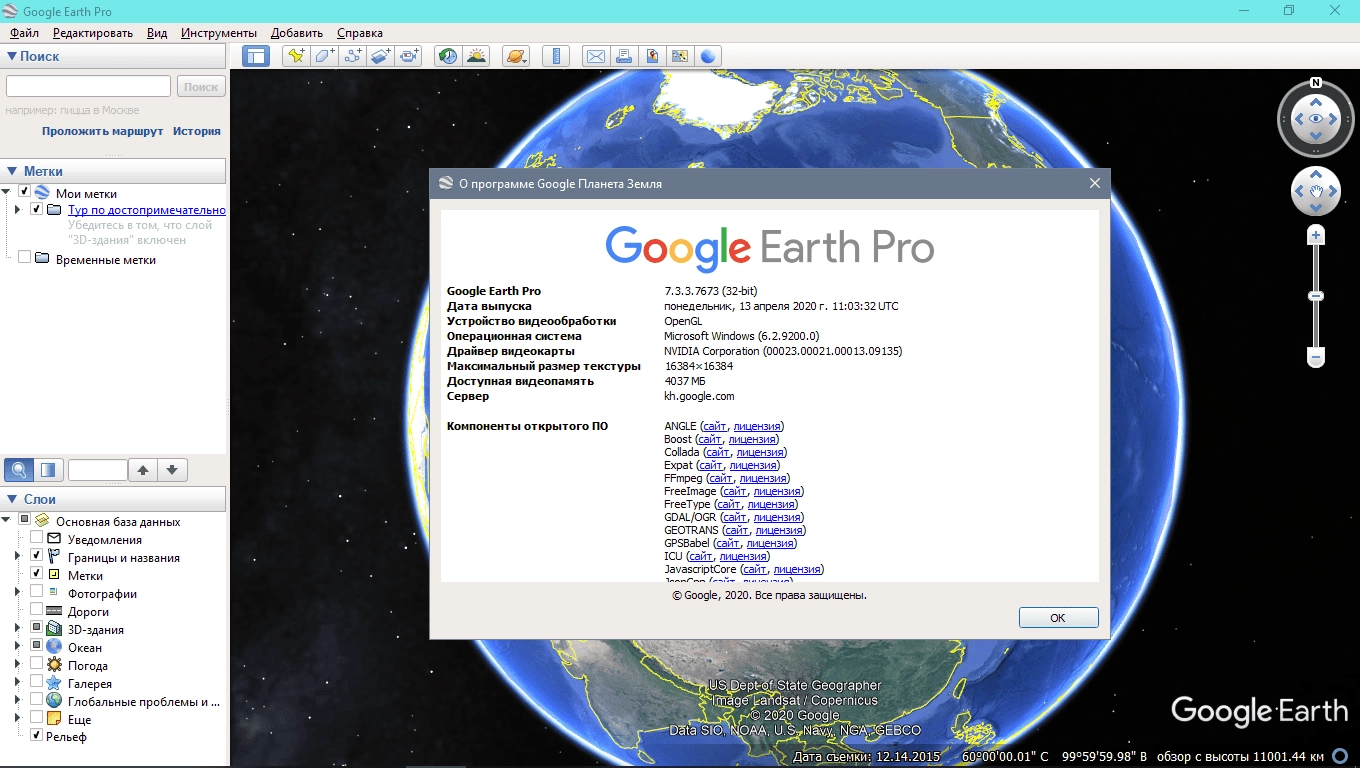Open the planet switcher icon
This screenshot has height=768, width=1360.
point(516,56)
